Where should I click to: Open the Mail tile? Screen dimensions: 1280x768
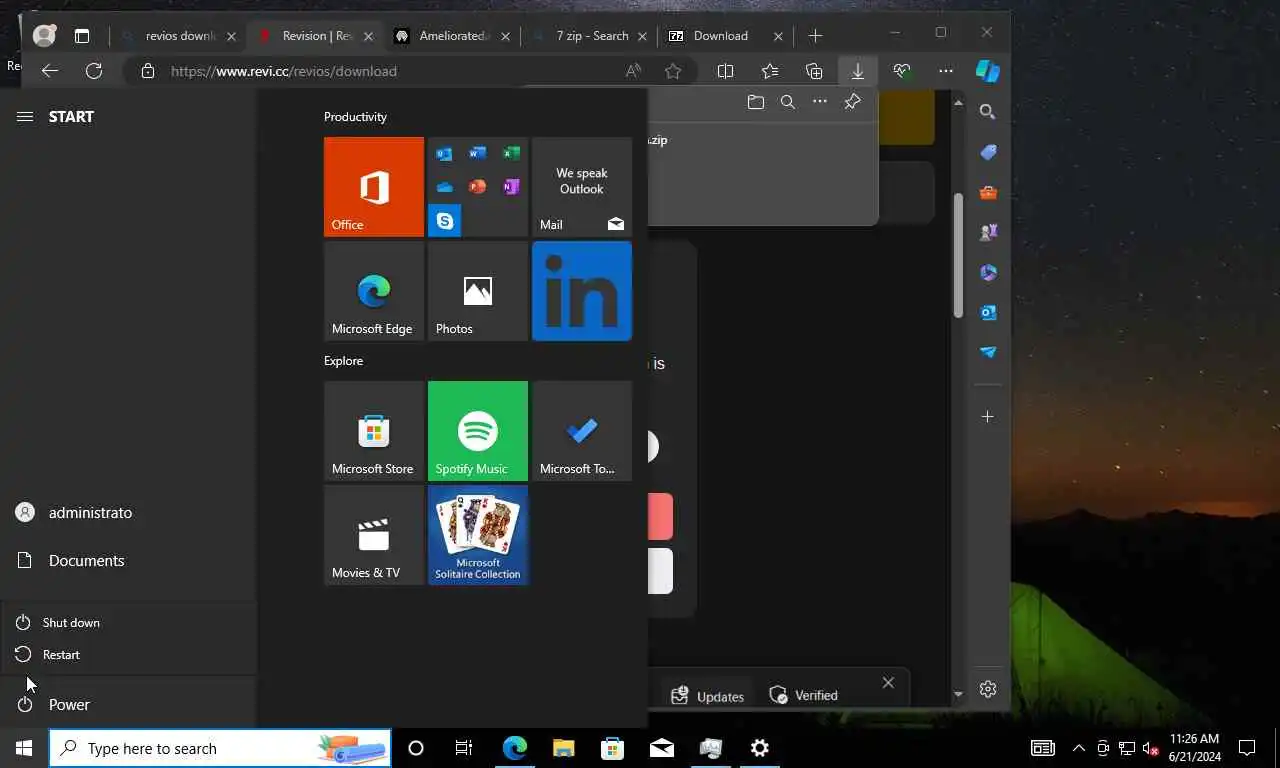pos(582,187)
